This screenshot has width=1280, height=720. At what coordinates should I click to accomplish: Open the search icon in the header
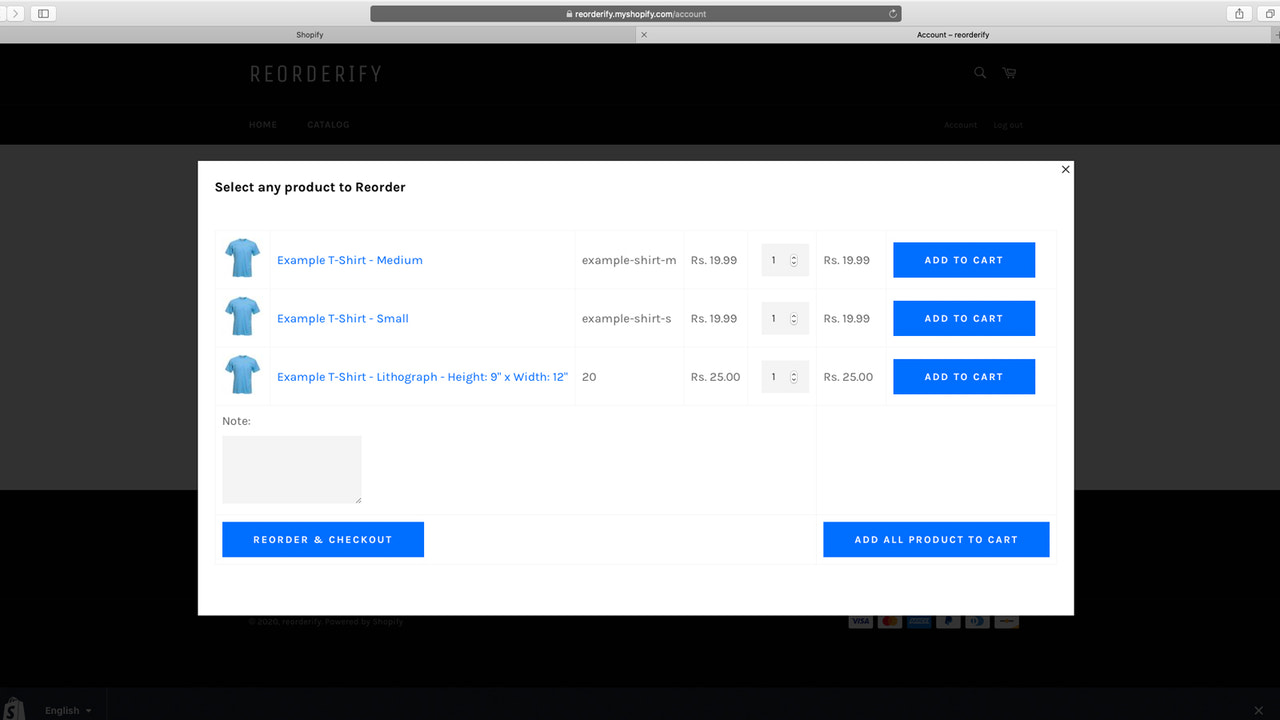point(979,73)
